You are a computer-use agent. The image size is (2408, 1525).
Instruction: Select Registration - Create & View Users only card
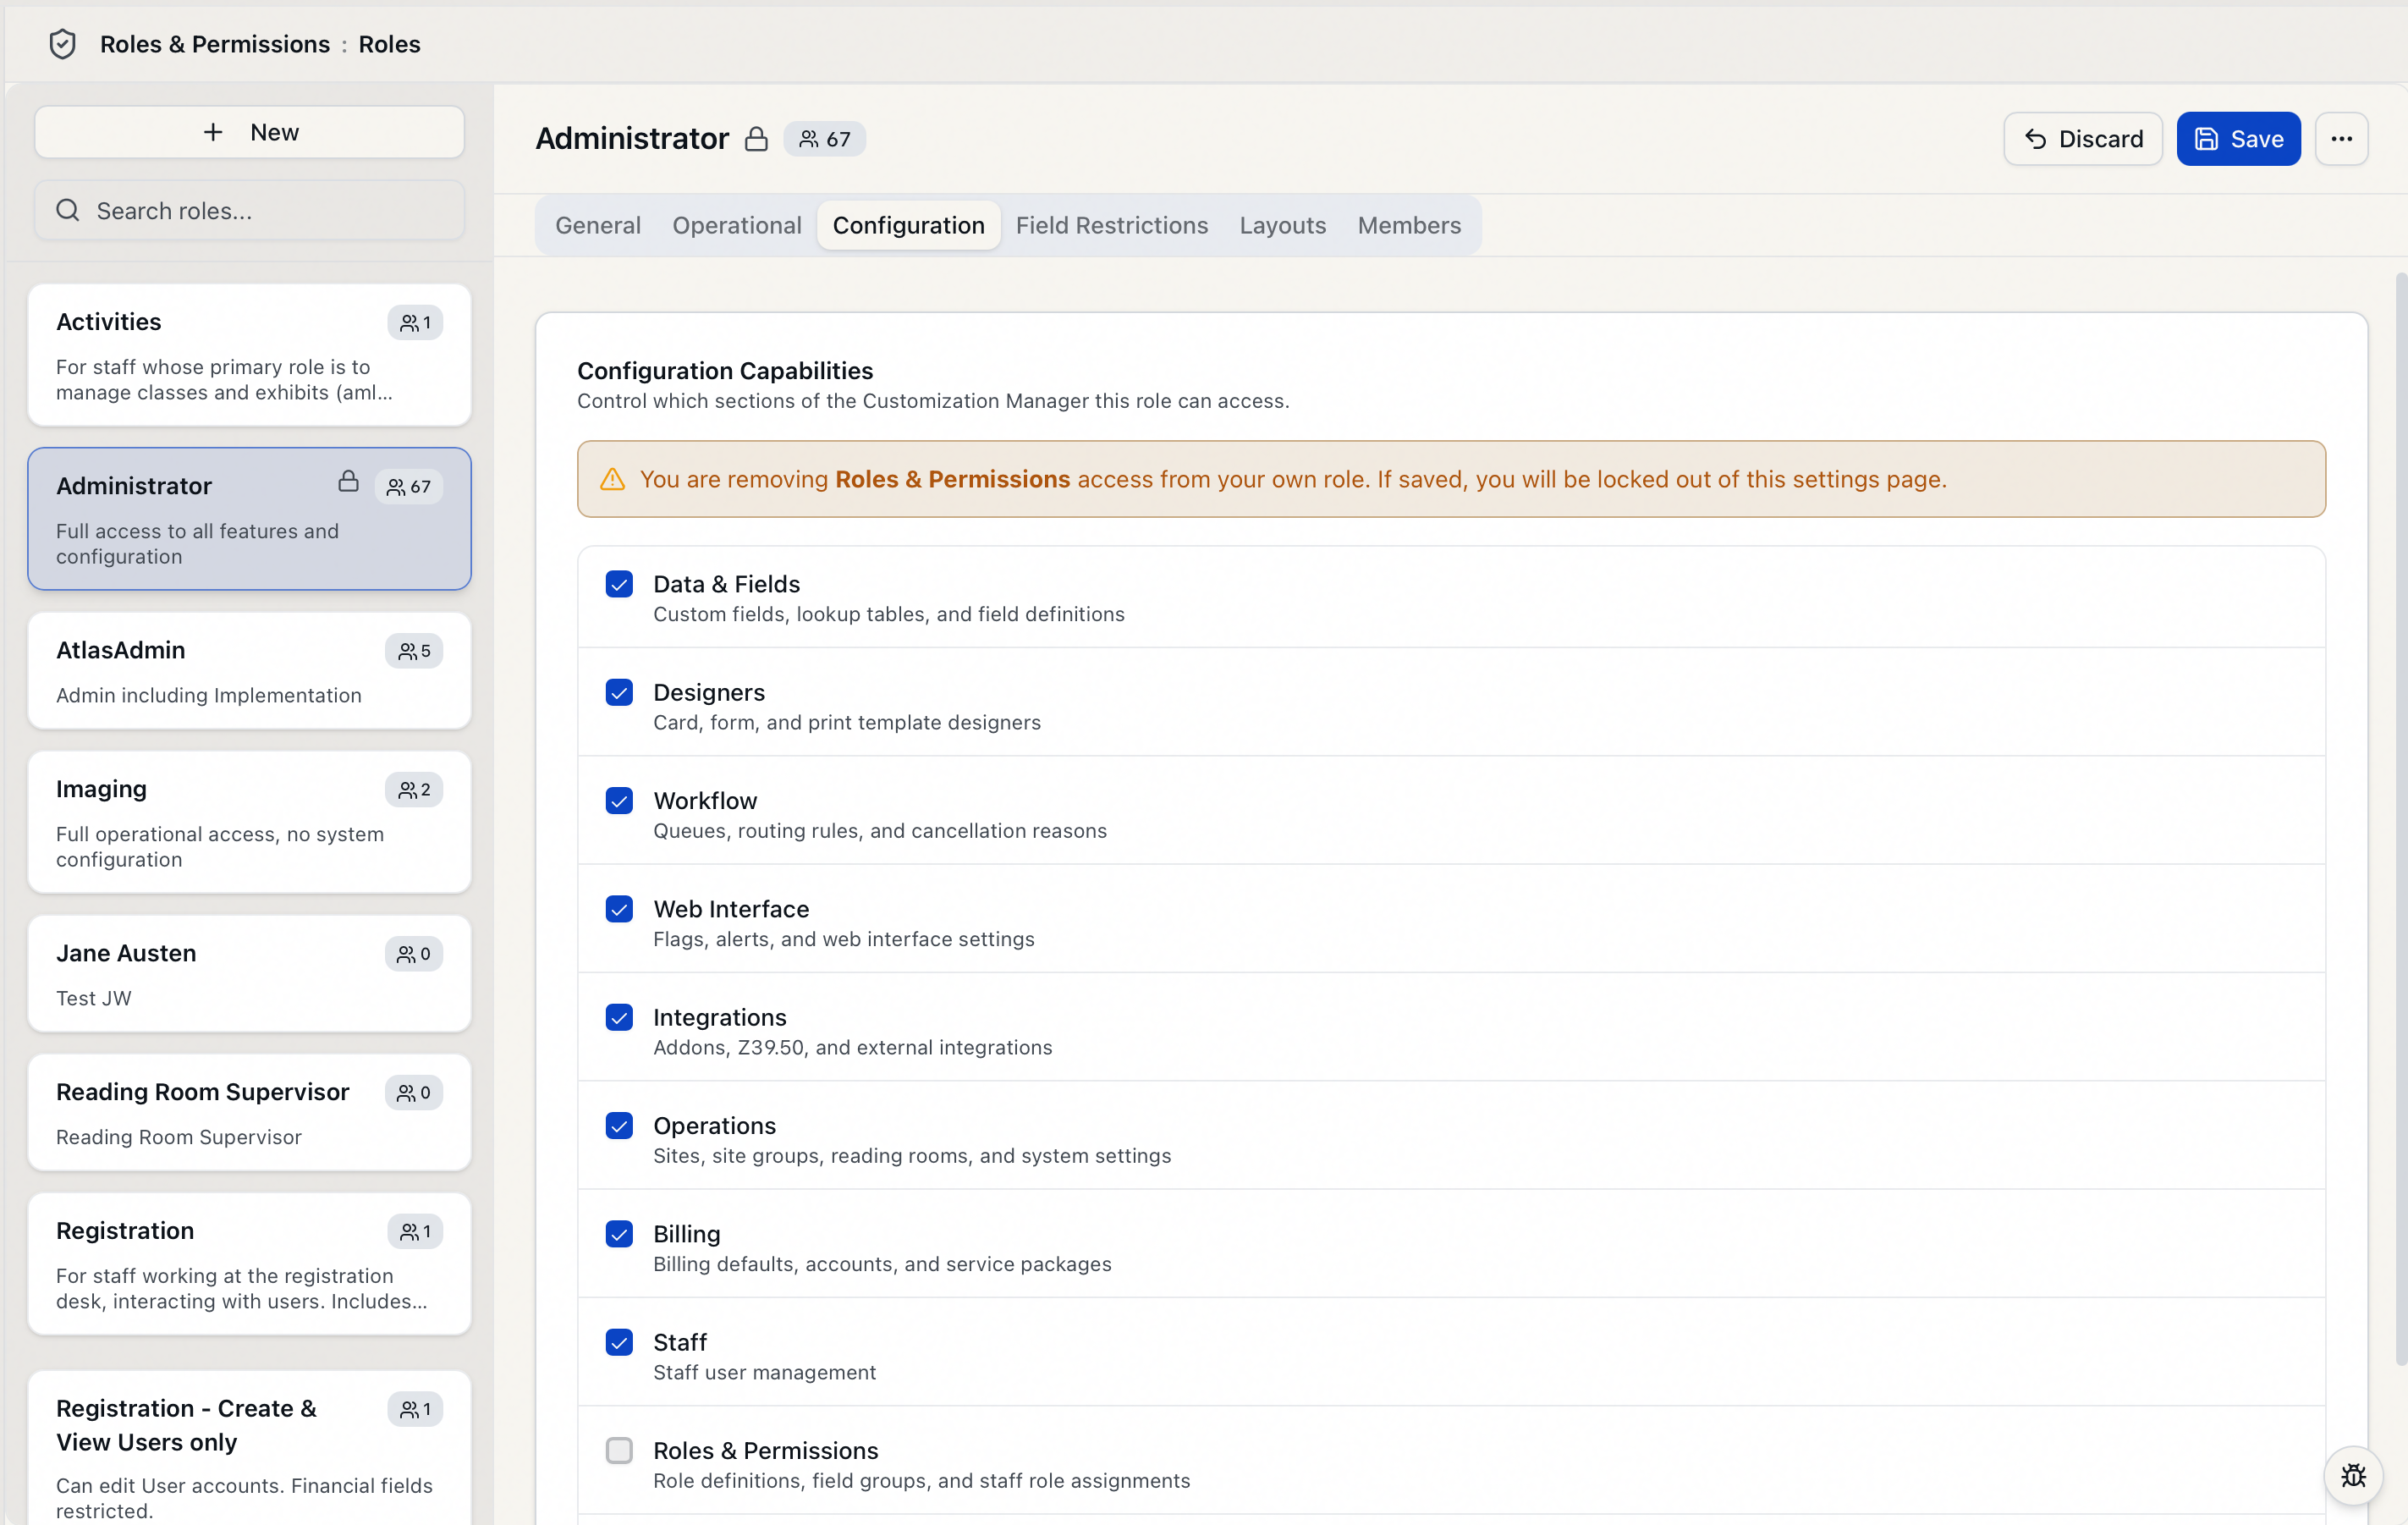click(250, 1448)
